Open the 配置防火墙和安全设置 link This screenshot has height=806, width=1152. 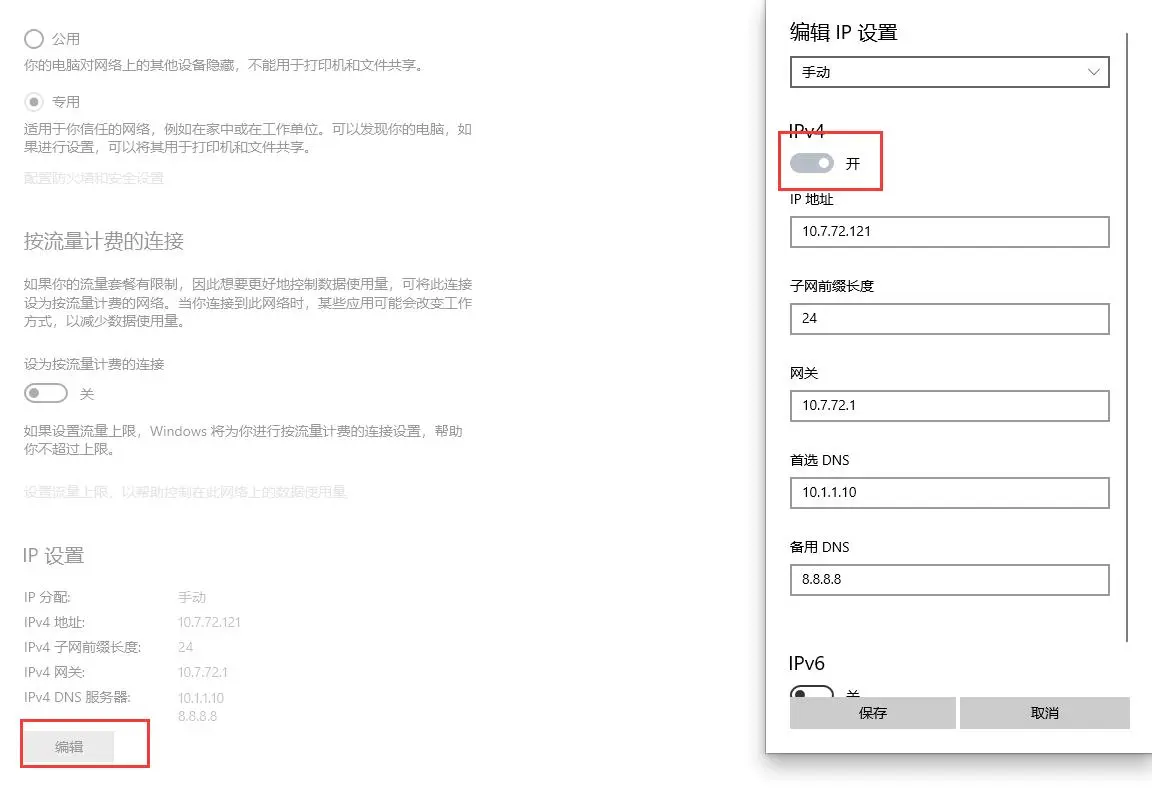click(93, 178)
